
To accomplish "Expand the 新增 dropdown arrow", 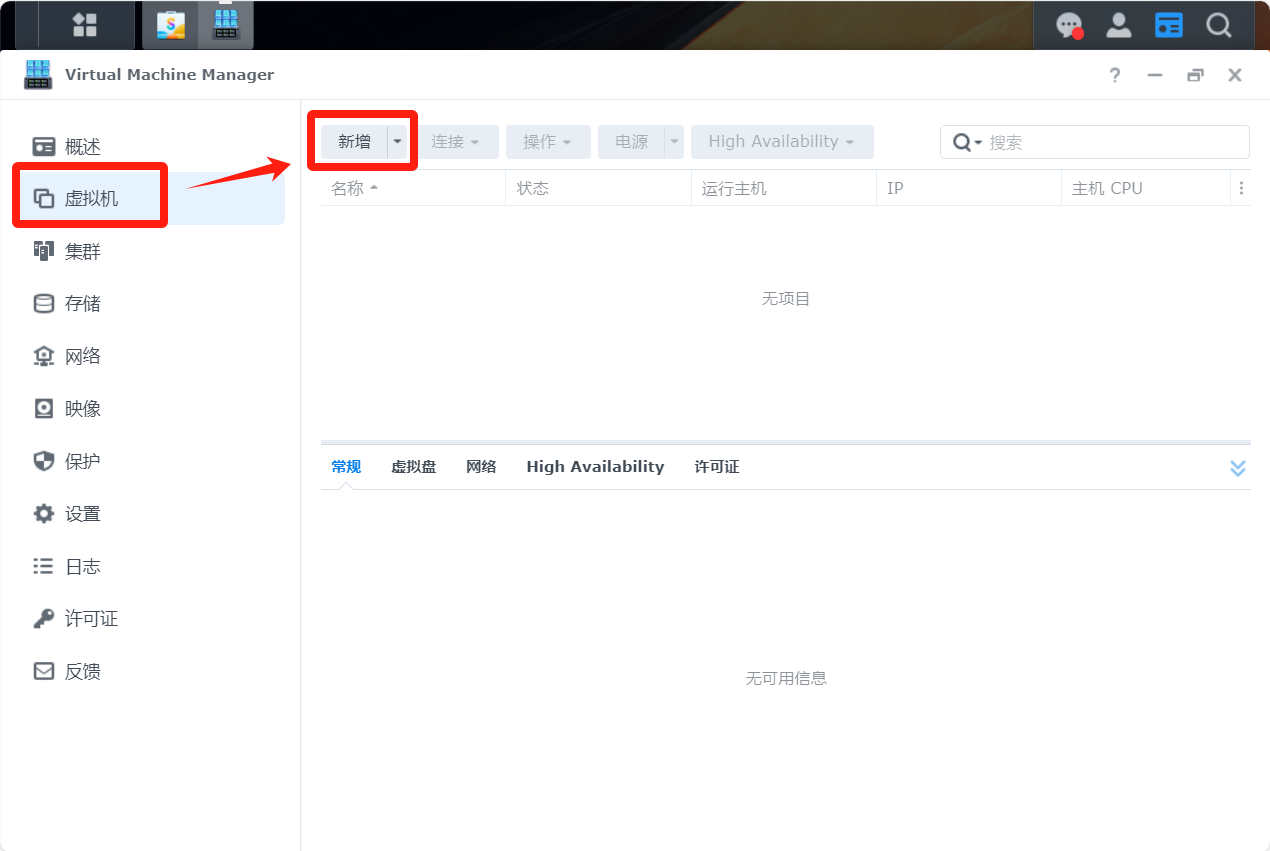I will click(398, 142).
